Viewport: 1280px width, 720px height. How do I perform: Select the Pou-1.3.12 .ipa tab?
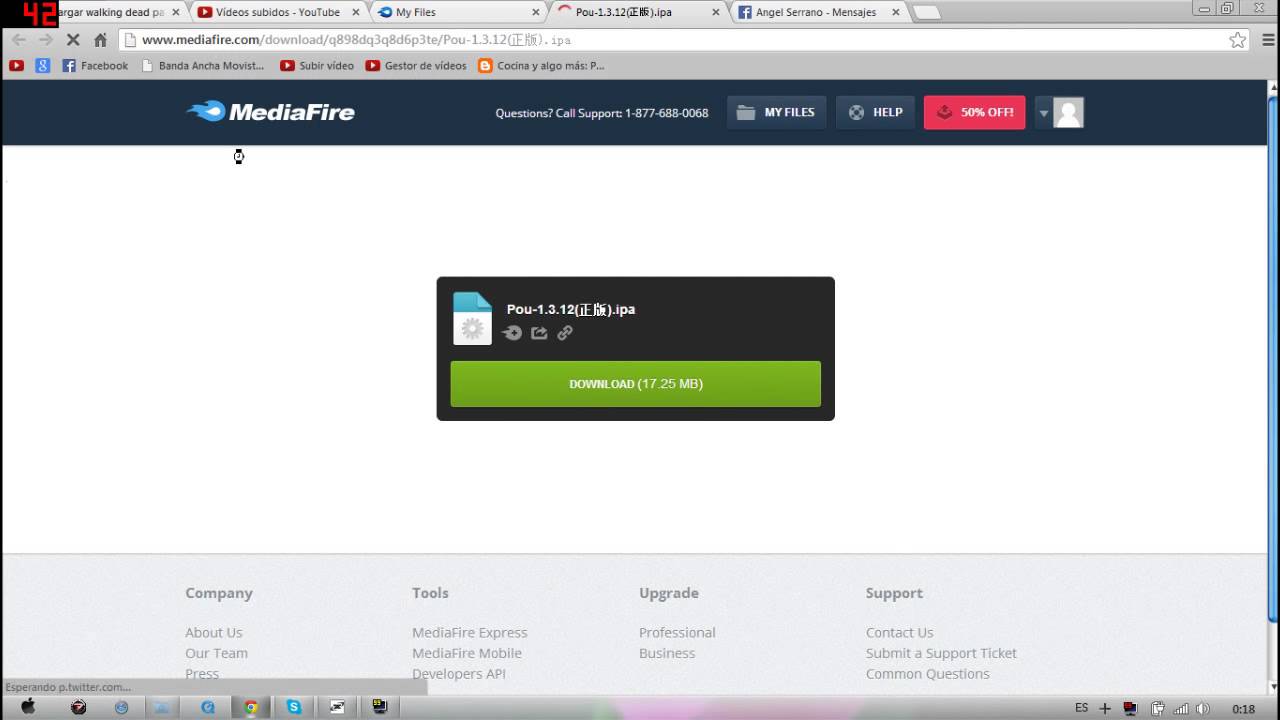coord(638,13)
